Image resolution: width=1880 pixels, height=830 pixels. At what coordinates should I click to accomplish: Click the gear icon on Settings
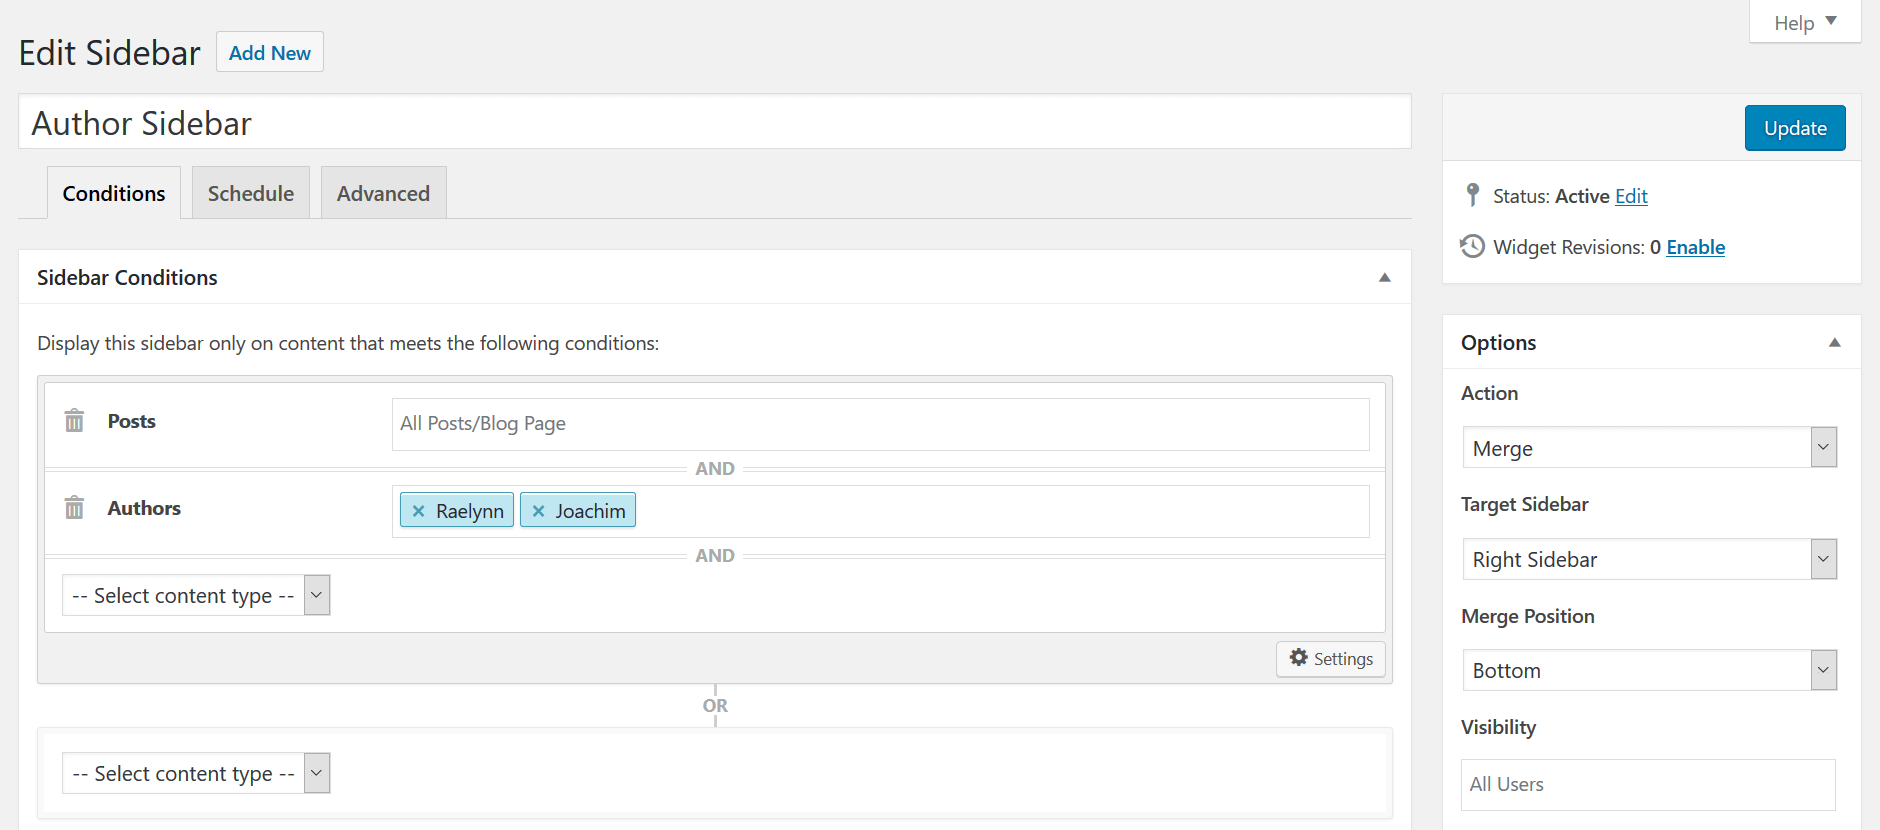(x=1298, y=658)
